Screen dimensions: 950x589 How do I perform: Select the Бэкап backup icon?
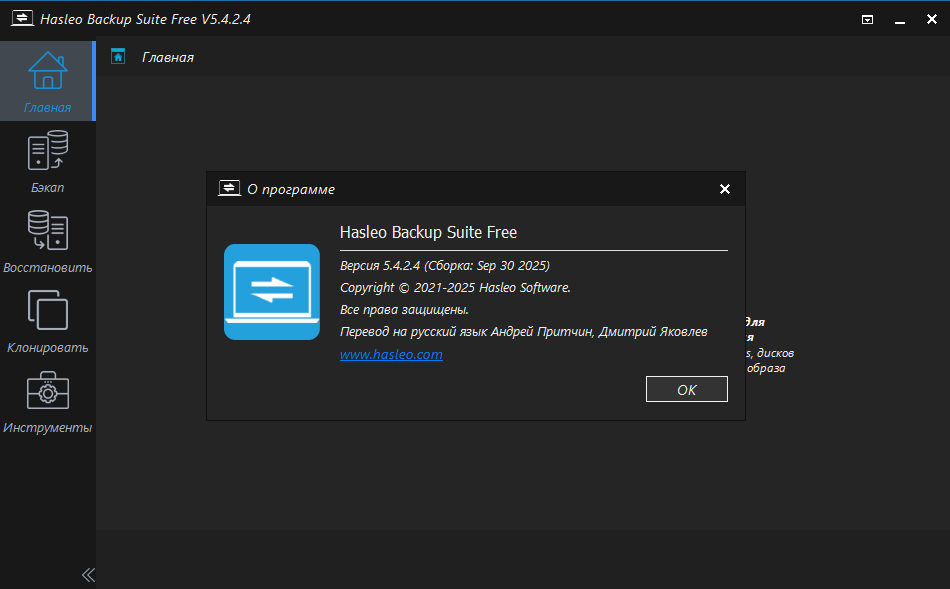pos(47,160)
